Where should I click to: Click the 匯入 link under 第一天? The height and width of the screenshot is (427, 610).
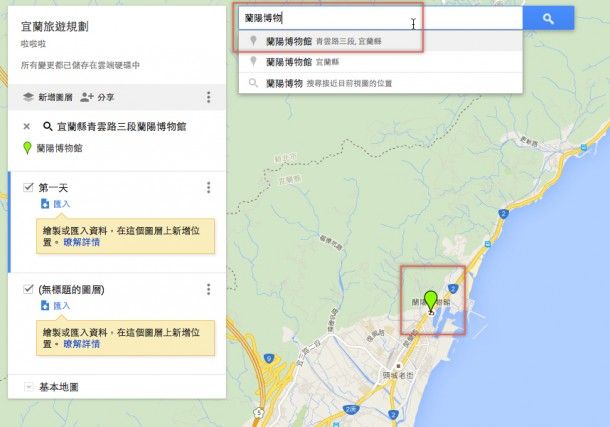pyautogui.click(x=61, y=204)
